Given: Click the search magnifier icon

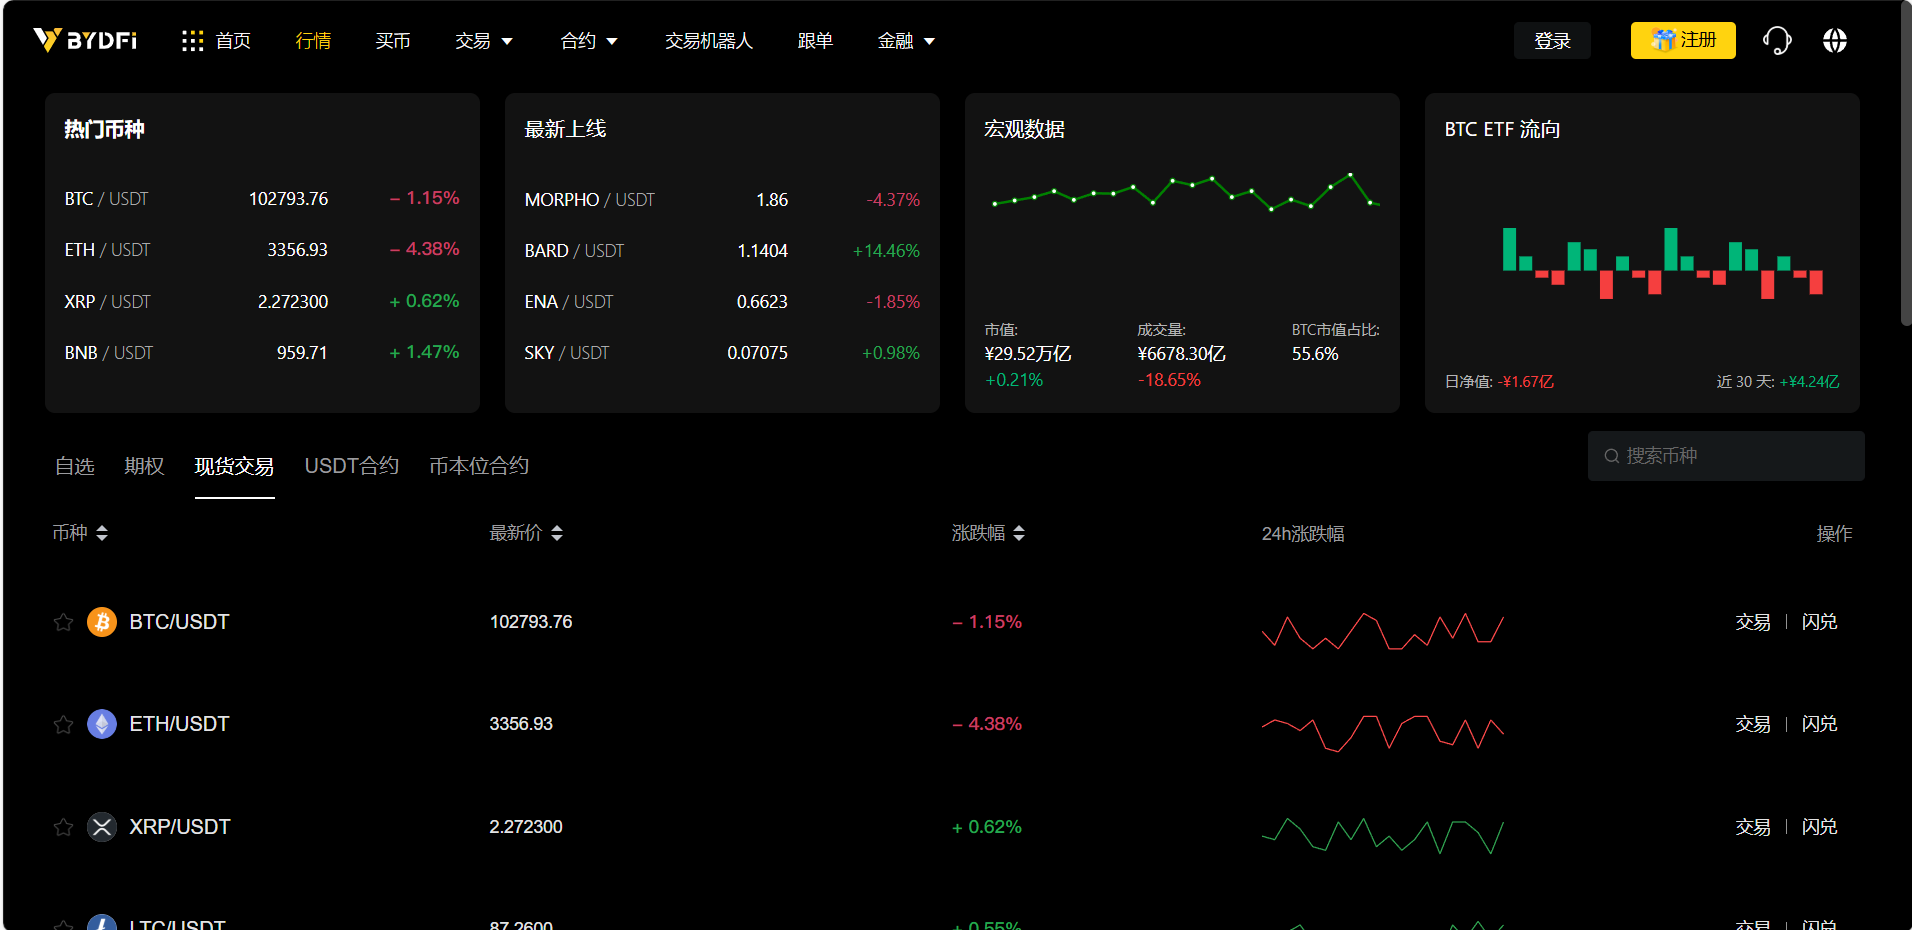Looking at the screenshot, I should 1611,456.
